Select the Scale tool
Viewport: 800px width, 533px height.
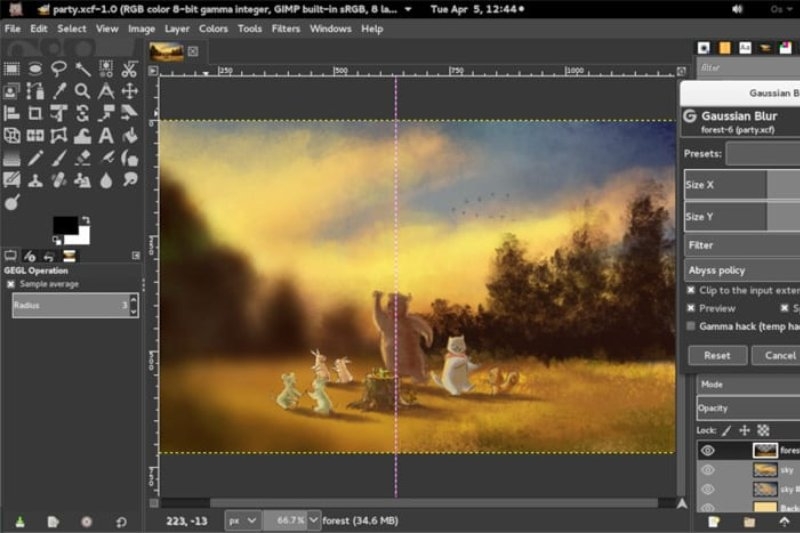[x=106, y=113]
